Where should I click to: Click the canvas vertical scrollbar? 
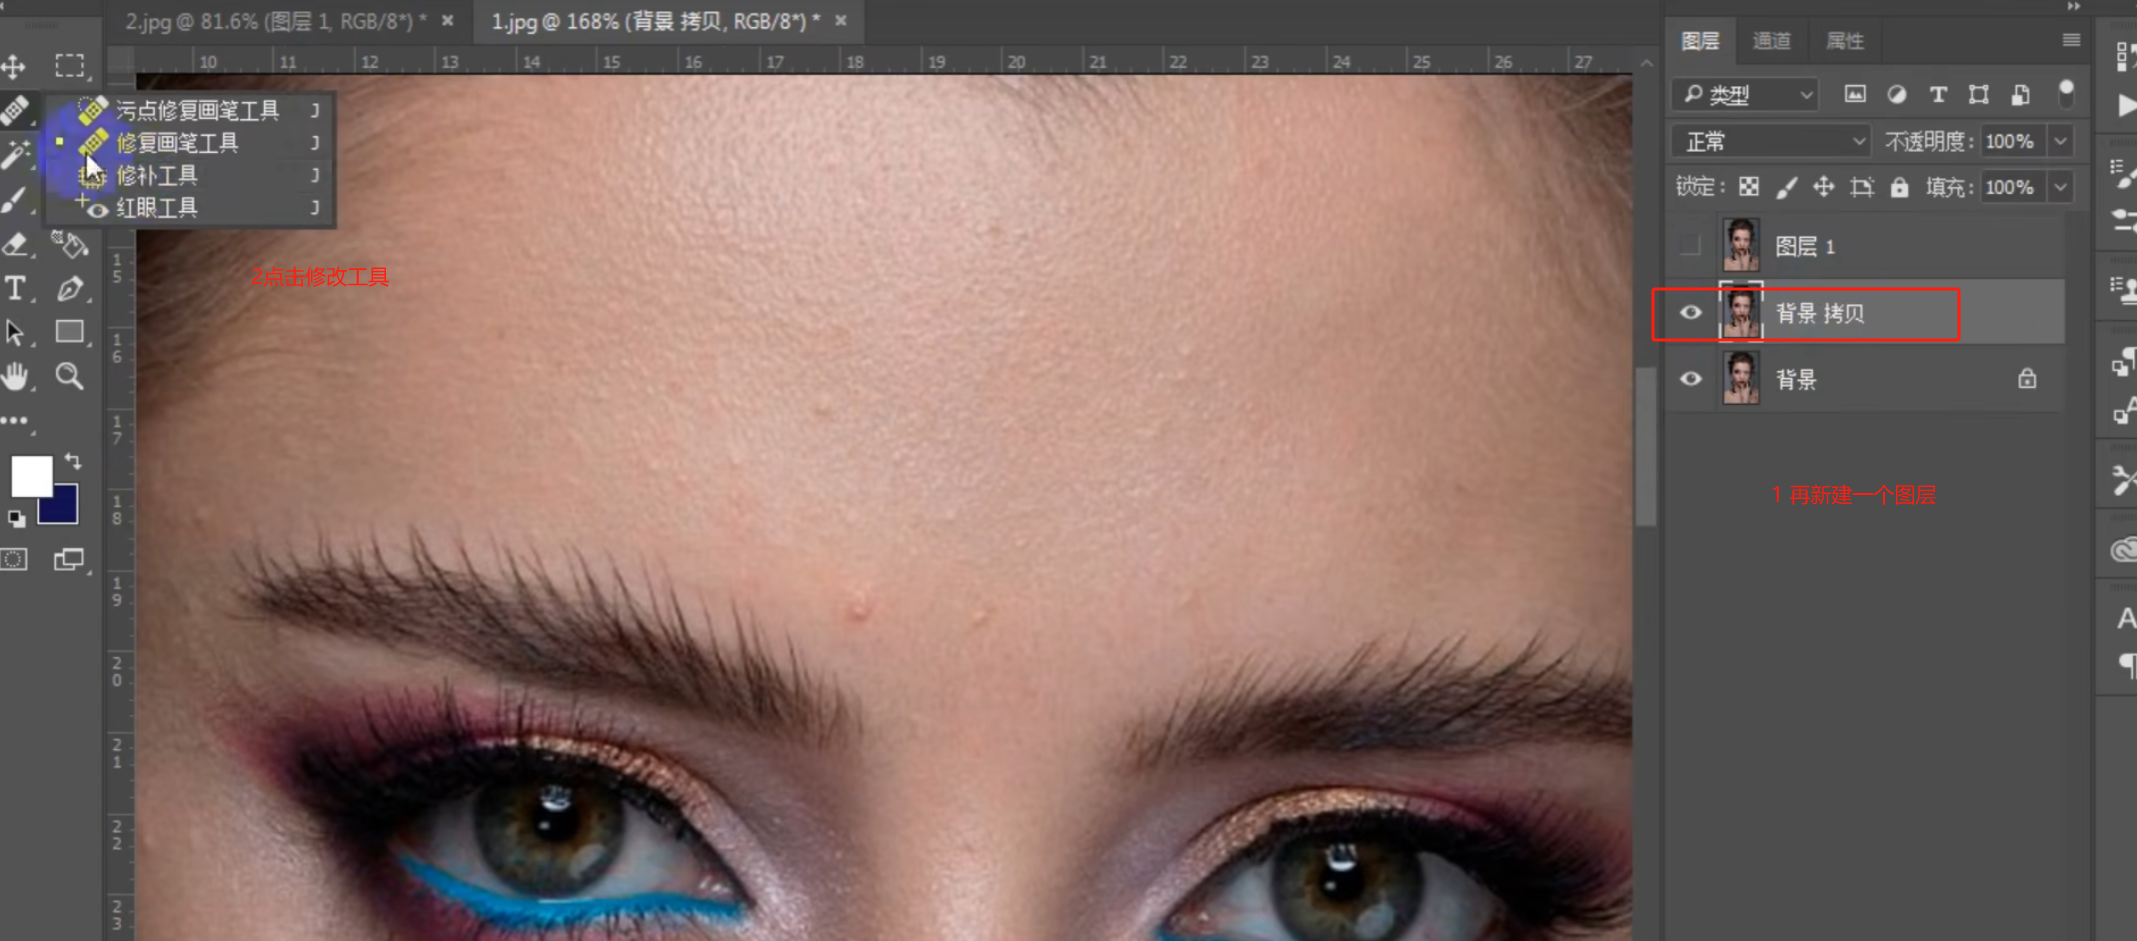(x=1645, y=445)
